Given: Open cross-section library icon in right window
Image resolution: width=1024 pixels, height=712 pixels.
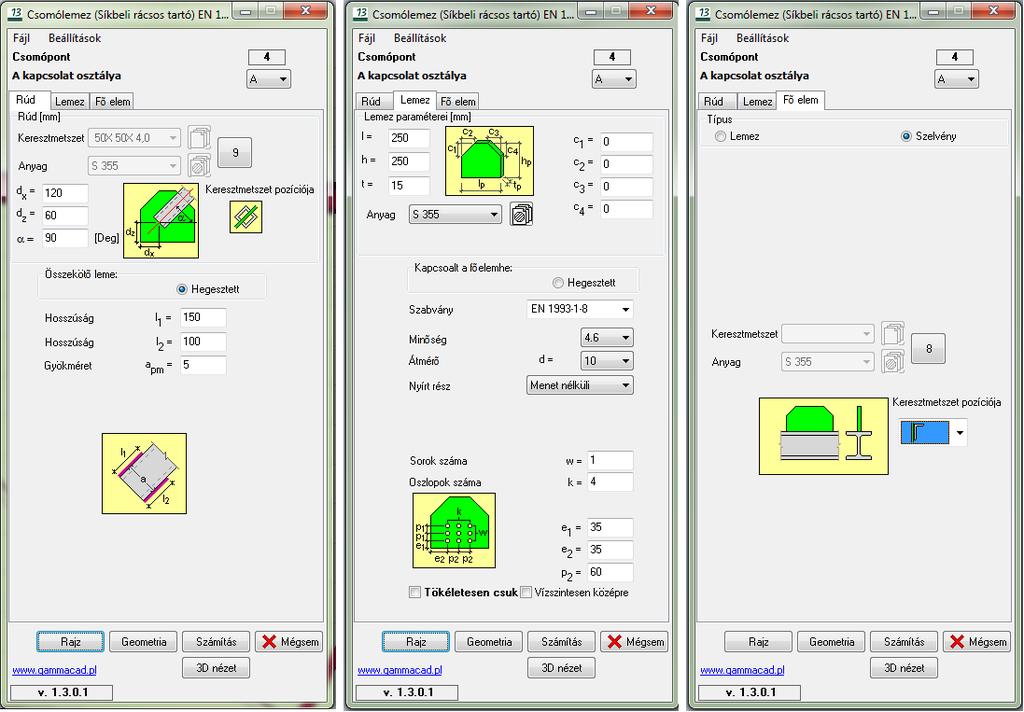Looking at the screenshot, I should [x=893, y=334].
